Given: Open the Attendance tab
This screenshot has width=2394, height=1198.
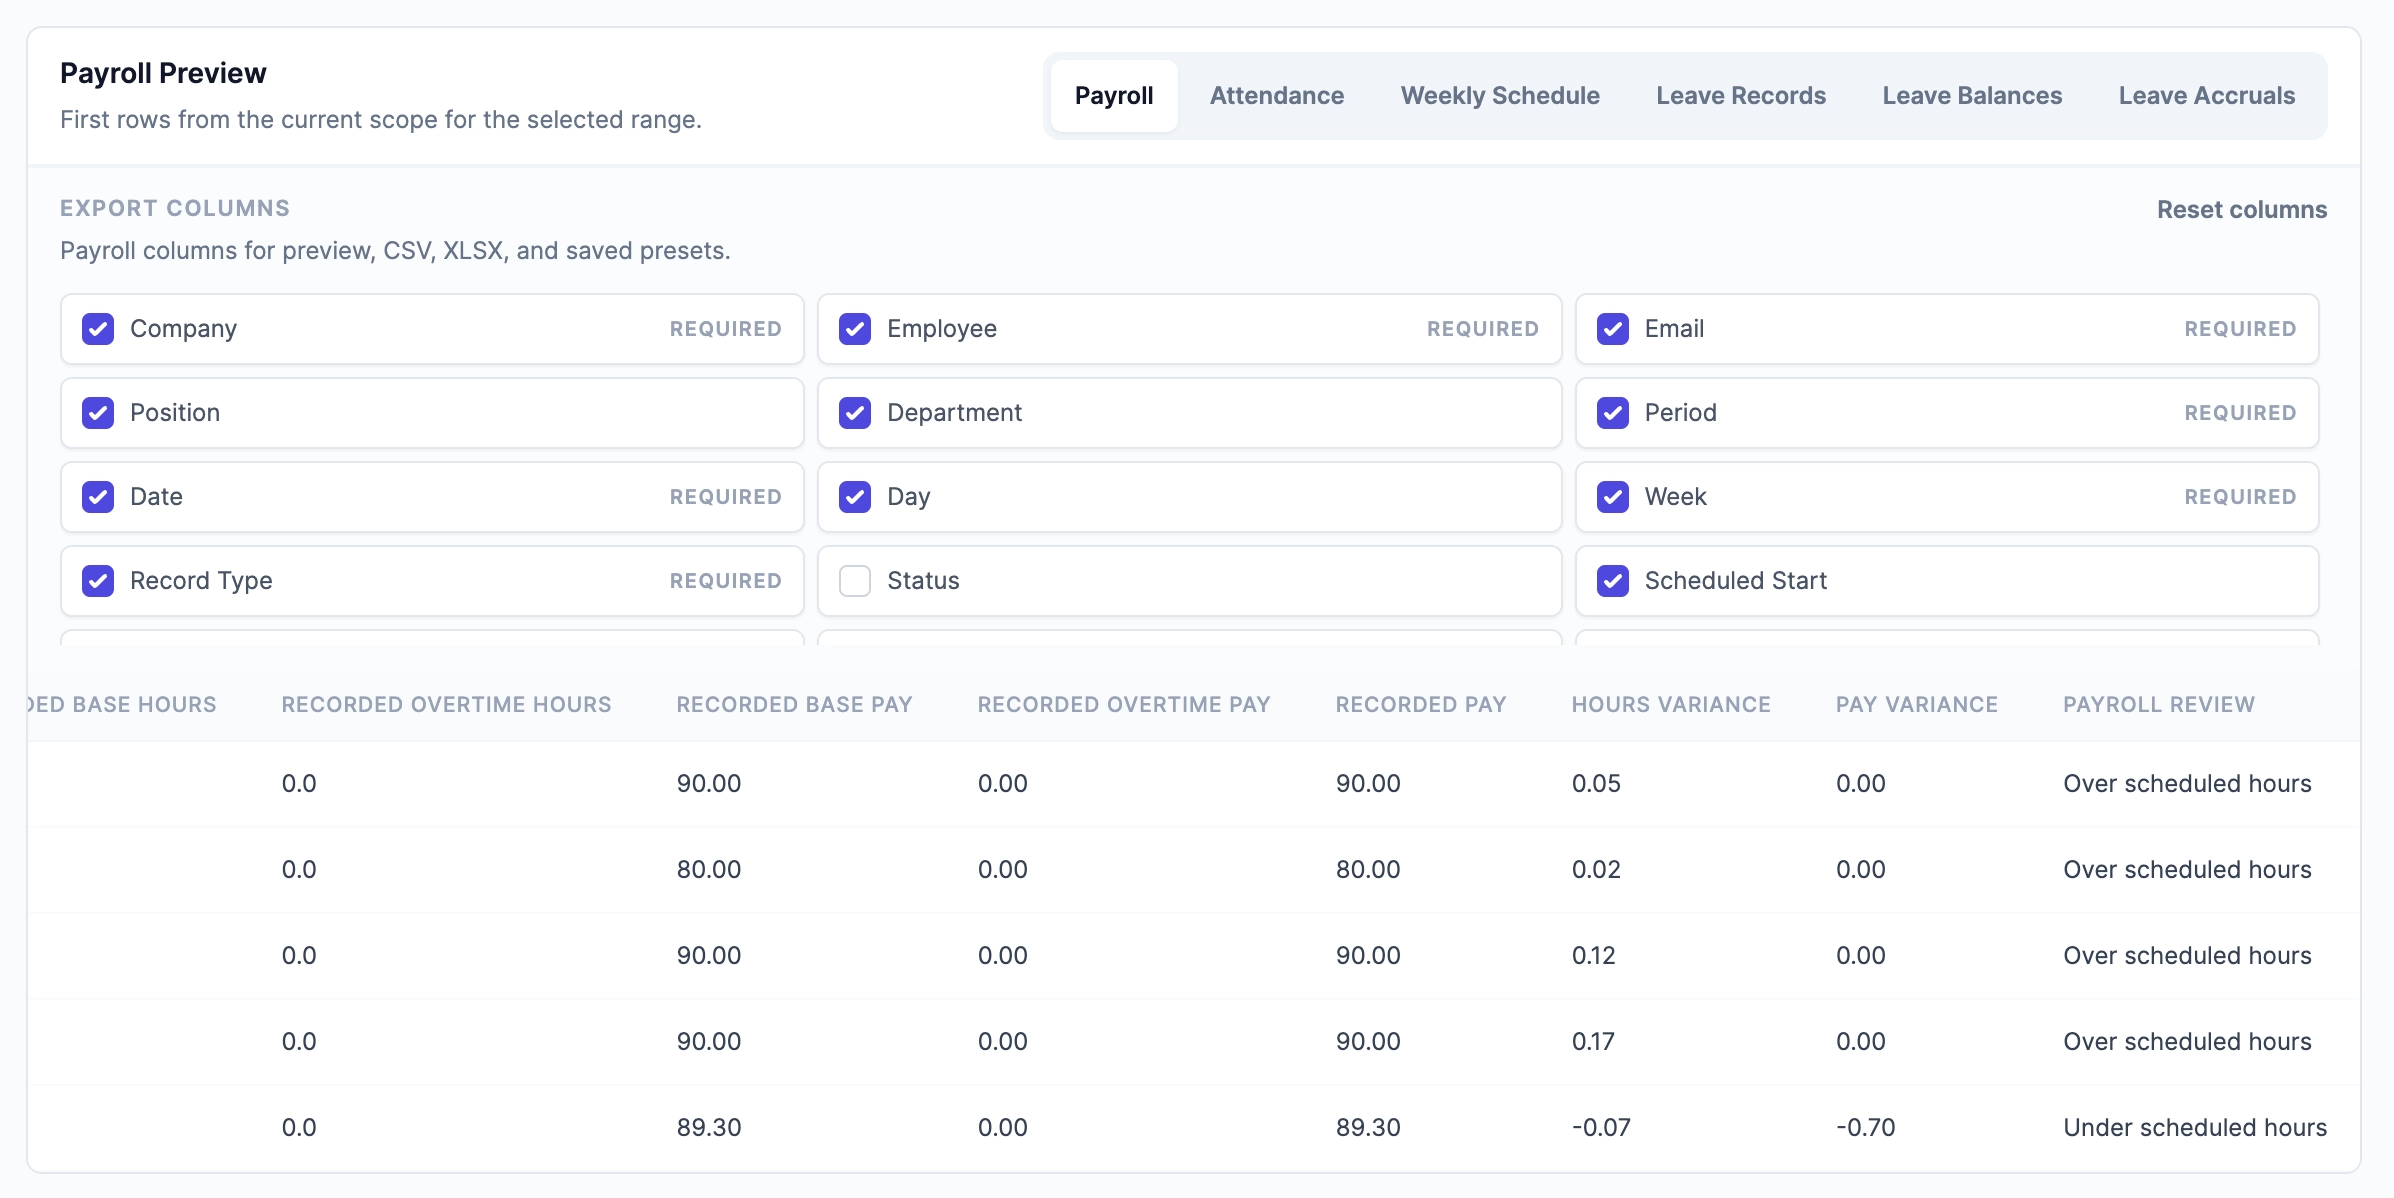Looking at the screenshot, I should [x=1277, y=96].
